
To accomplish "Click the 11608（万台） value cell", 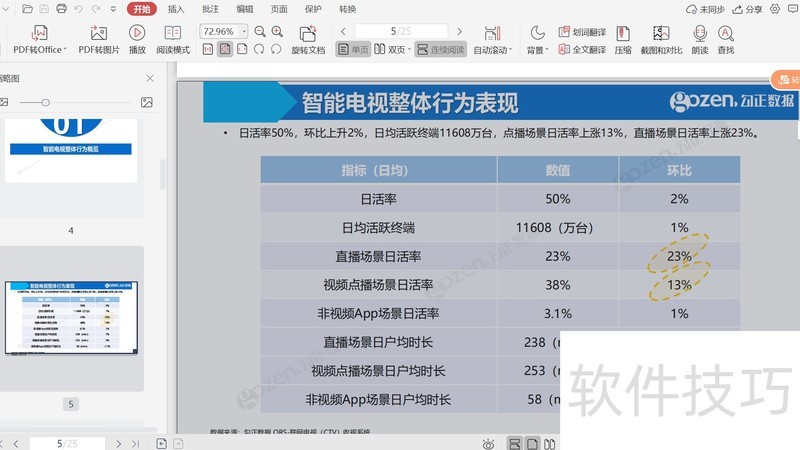I will pyautogui.click(x=557, y=228).
